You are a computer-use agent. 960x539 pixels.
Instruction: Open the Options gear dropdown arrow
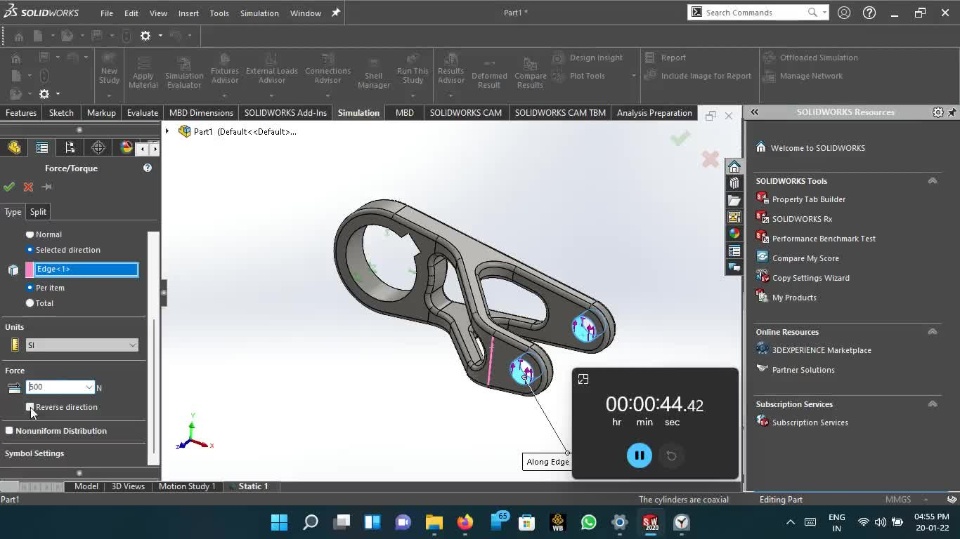pos(160,36)
